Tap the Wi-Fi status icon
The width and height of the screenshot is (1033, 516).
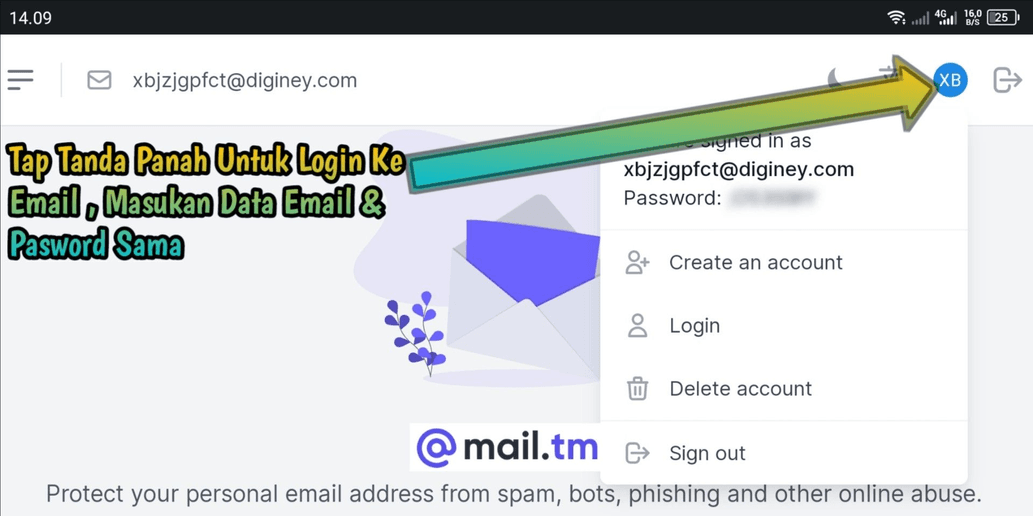[x=897, y=18]
